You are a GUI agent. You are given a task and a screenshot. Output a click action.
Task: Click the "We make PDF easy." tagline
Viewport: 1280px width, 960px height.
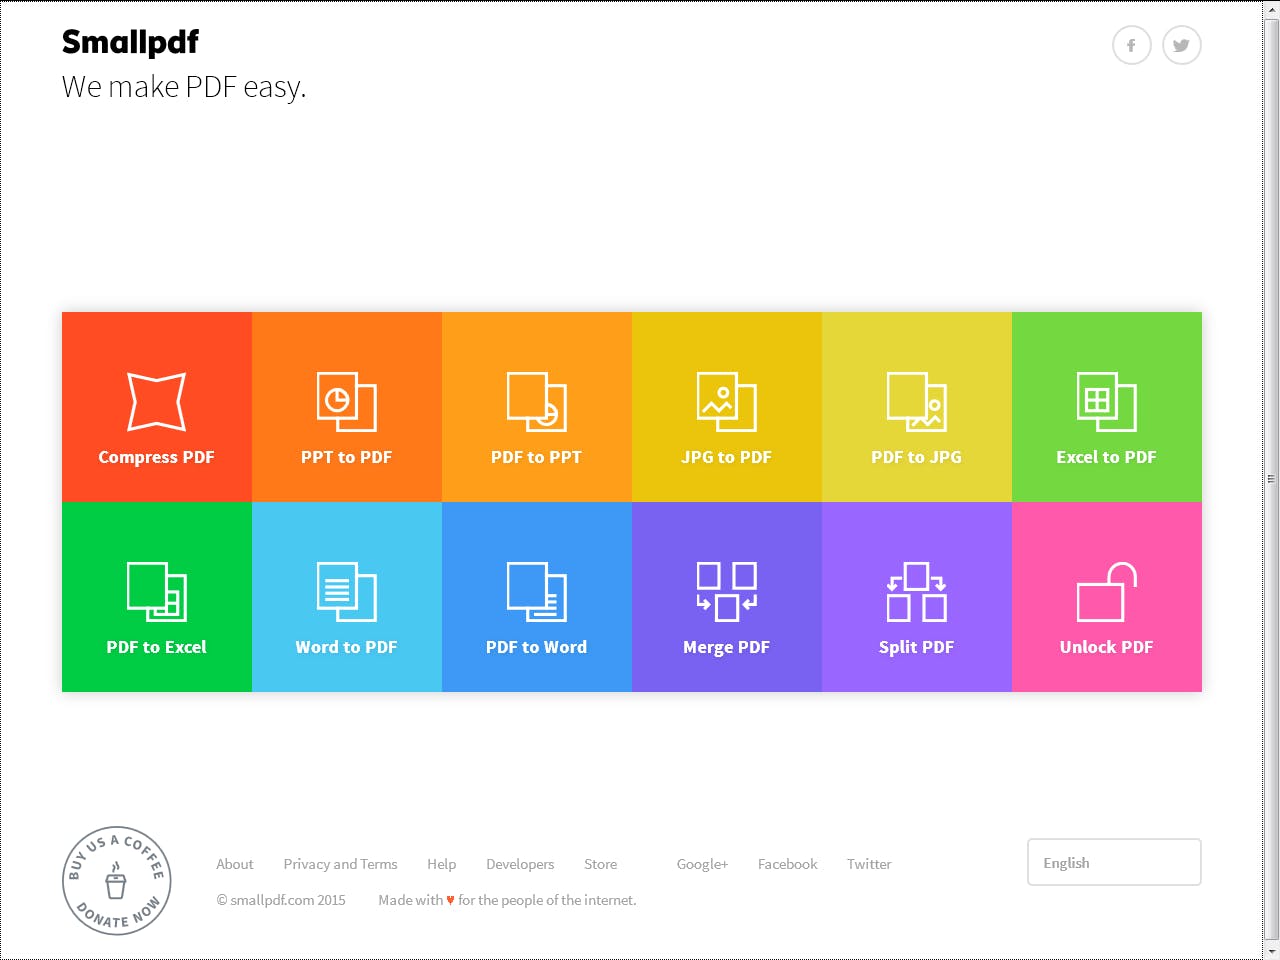pos(184,88)
